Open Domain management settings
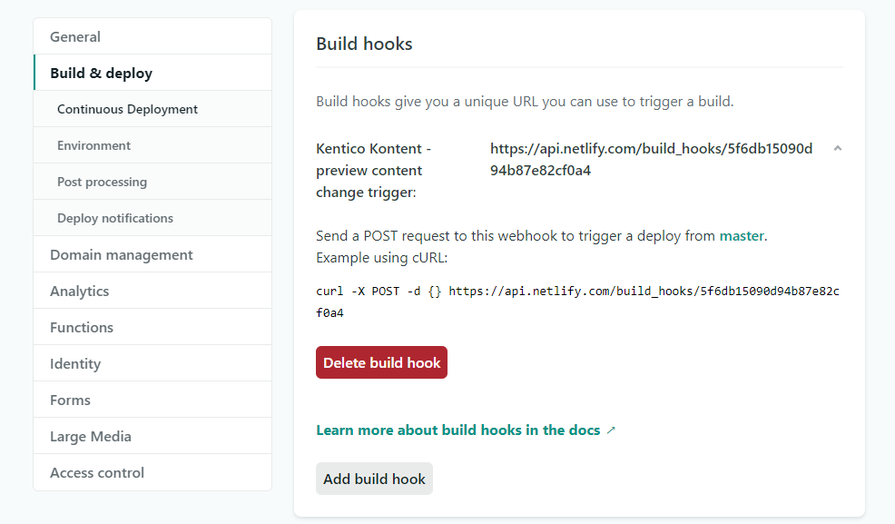895x524 pixels. point(121,255)
